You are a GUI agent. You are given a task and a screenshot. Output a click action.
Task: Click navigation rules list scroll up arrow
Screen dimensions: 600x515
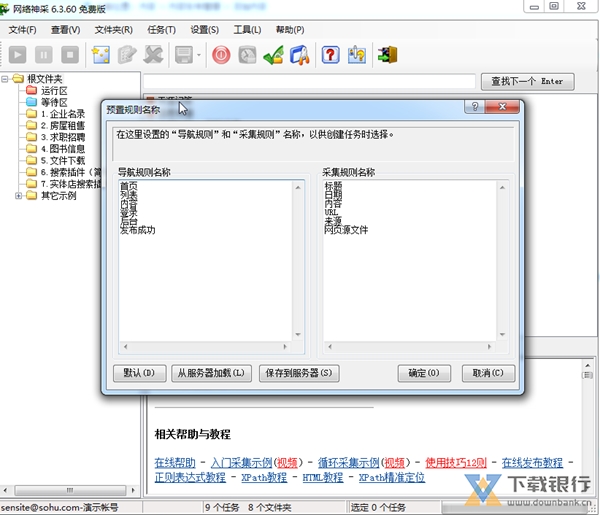[x=298, y=187]
